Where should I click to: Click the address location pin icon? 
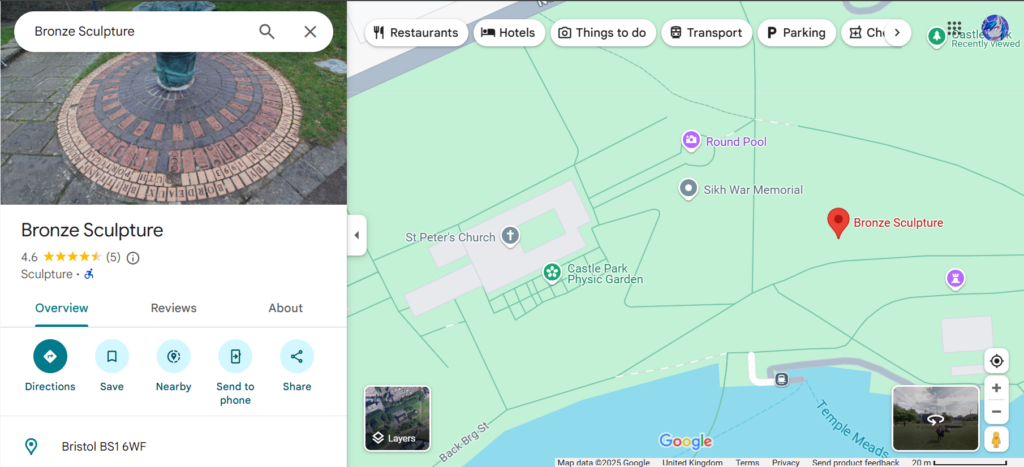31,447
